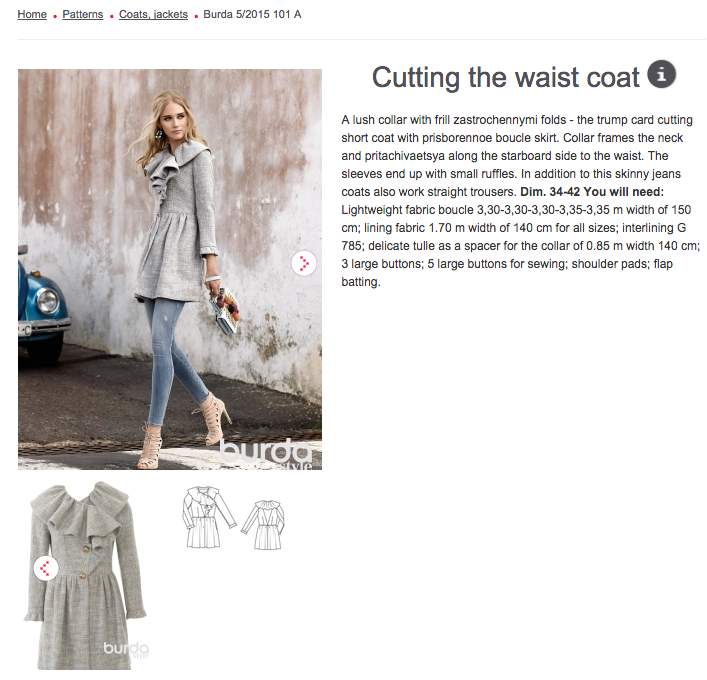
Task: Show next photo with the right arrow
Action: point(303,263)
